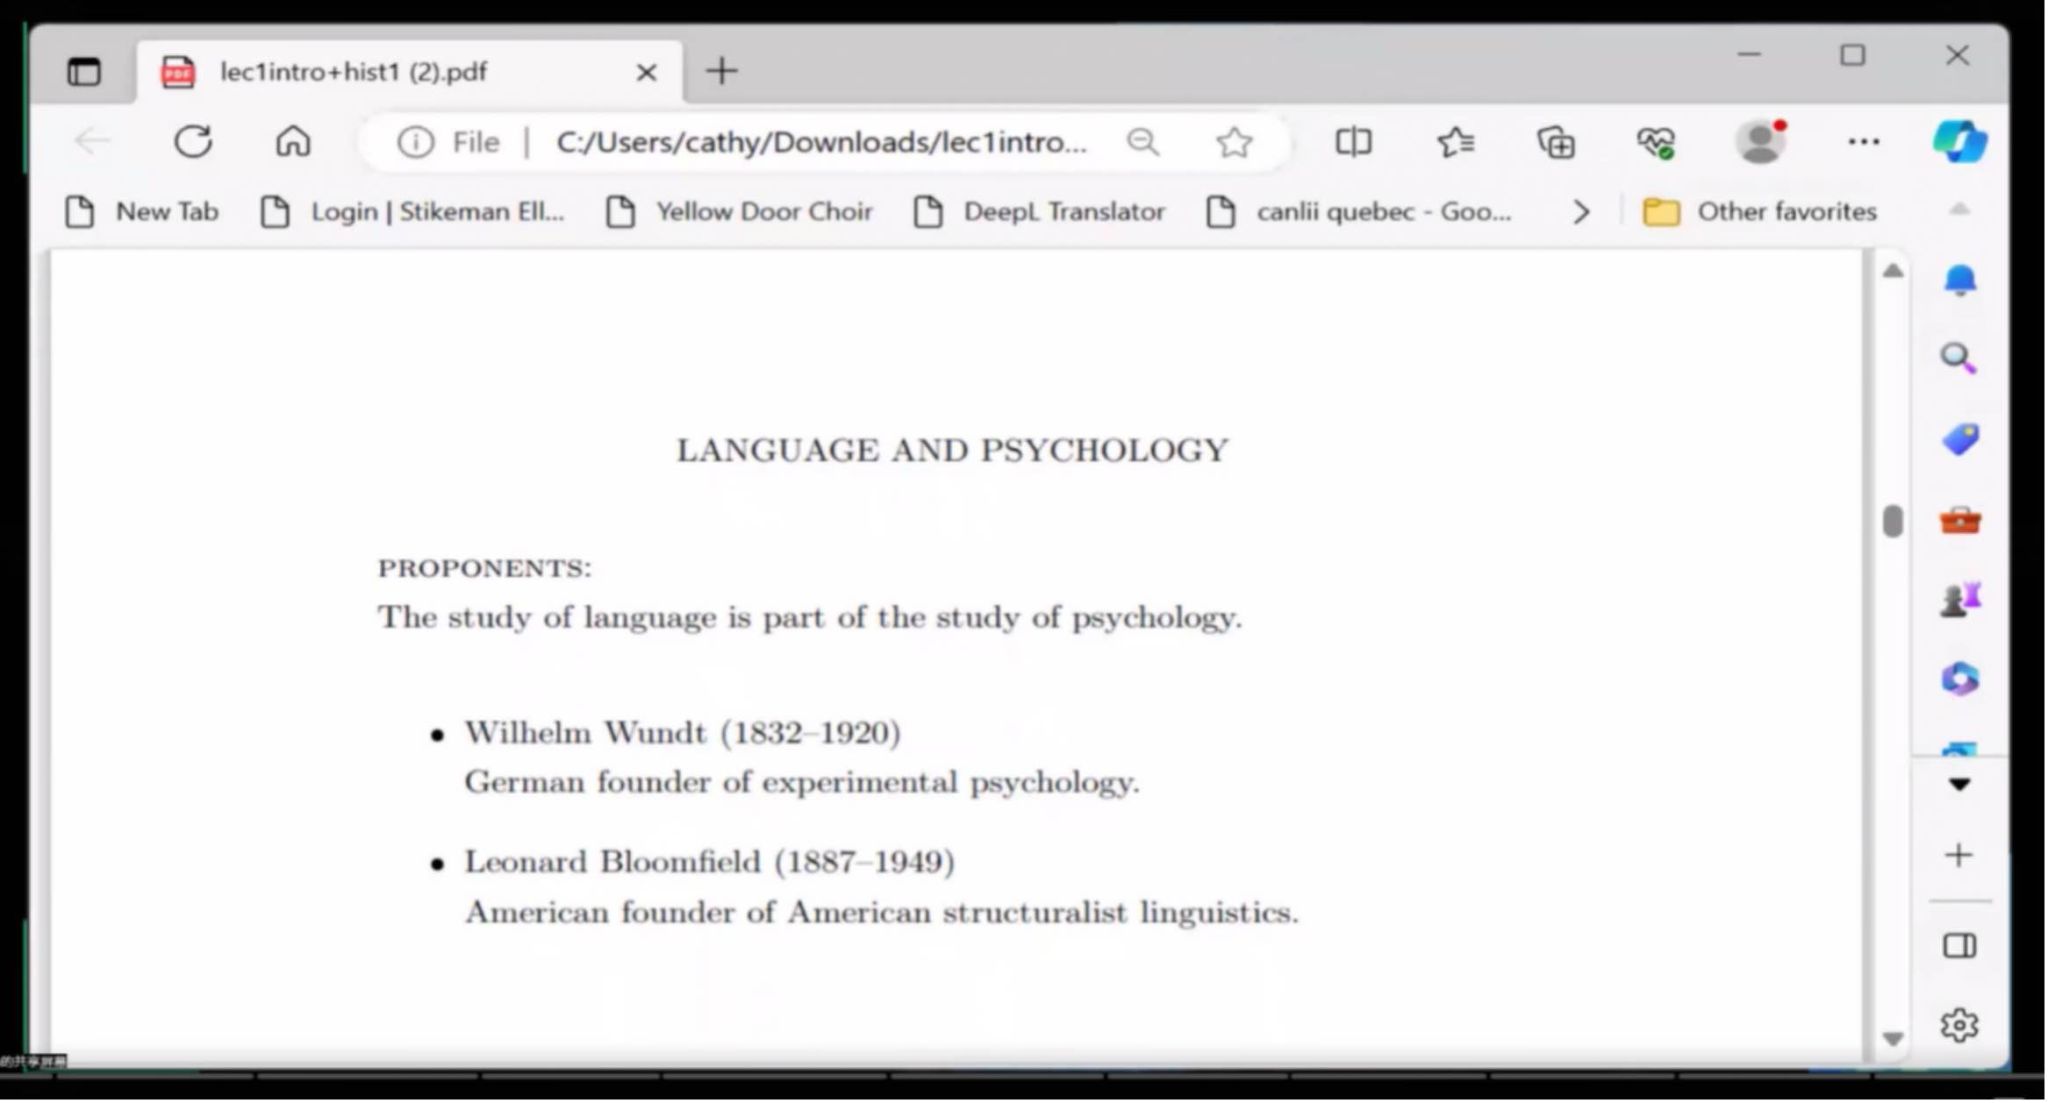Click the Refresh page icon
This screenshot has height=1103, width=2048.
pos(193,142)
